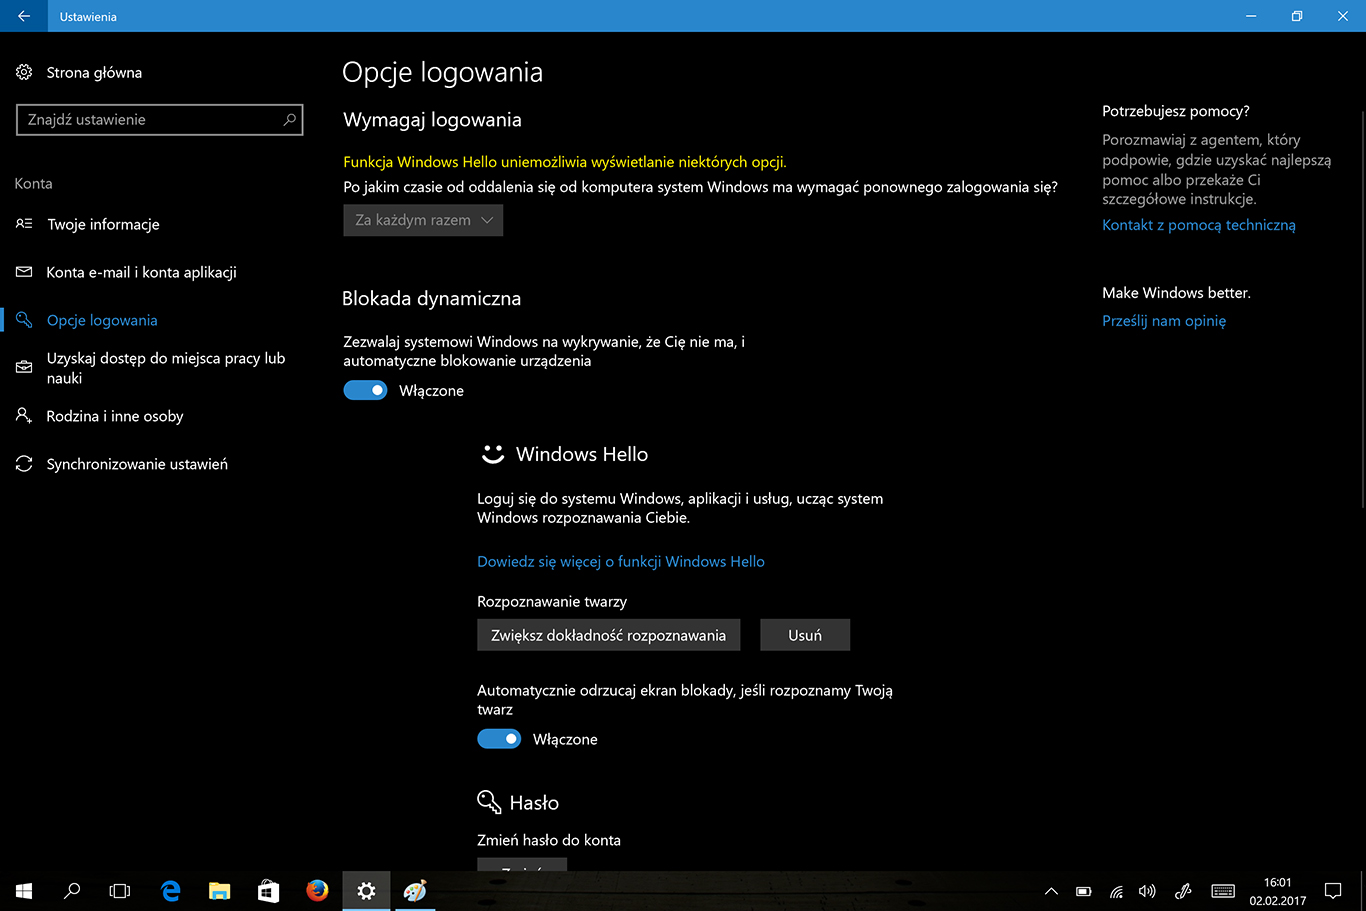Launch Microsoft Edge from taskbar
Screen dimensions: 1366x911
coord(170,890)
